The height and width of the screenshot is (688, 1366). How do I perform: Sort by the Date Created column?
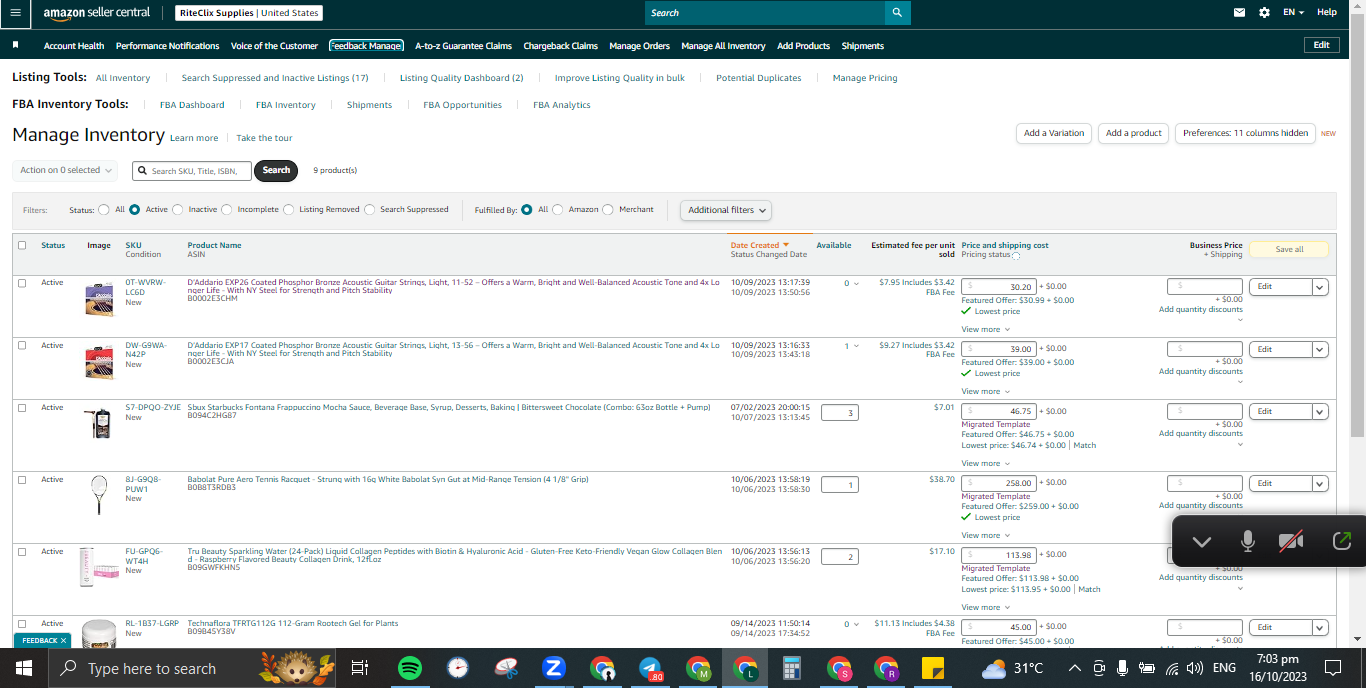pyautogui.click(x=759, y=245)
